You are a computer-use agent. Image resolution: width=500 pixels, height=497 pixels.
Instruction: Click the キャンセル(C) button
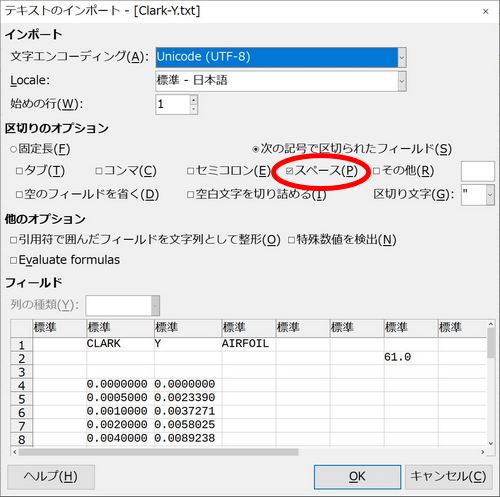[x=448, y=477]
